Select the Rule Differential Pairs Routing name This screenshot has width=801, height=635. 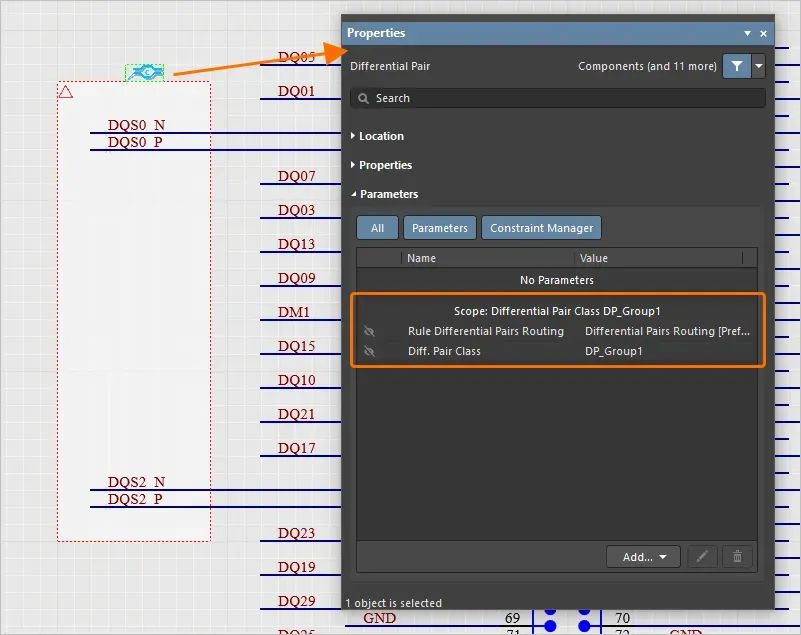pos(486,331)
